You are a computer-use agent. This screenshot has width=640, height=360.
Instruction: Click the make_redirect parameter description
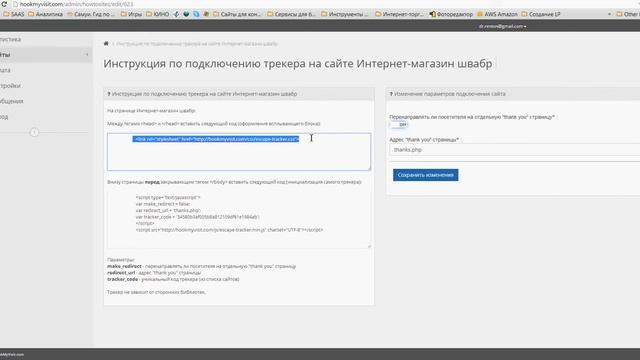[x=202, y=266]
